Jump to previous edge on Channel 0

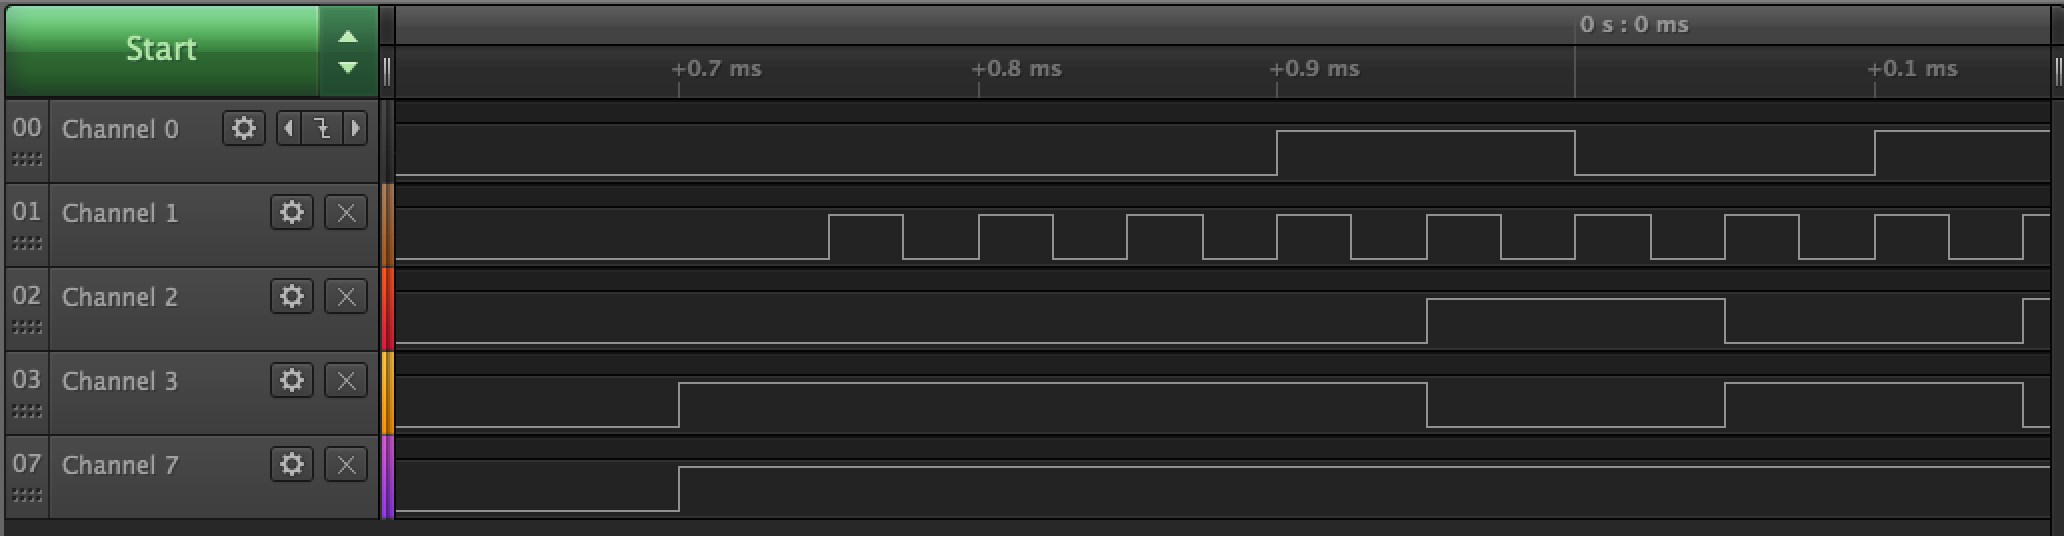coord(288,128)
